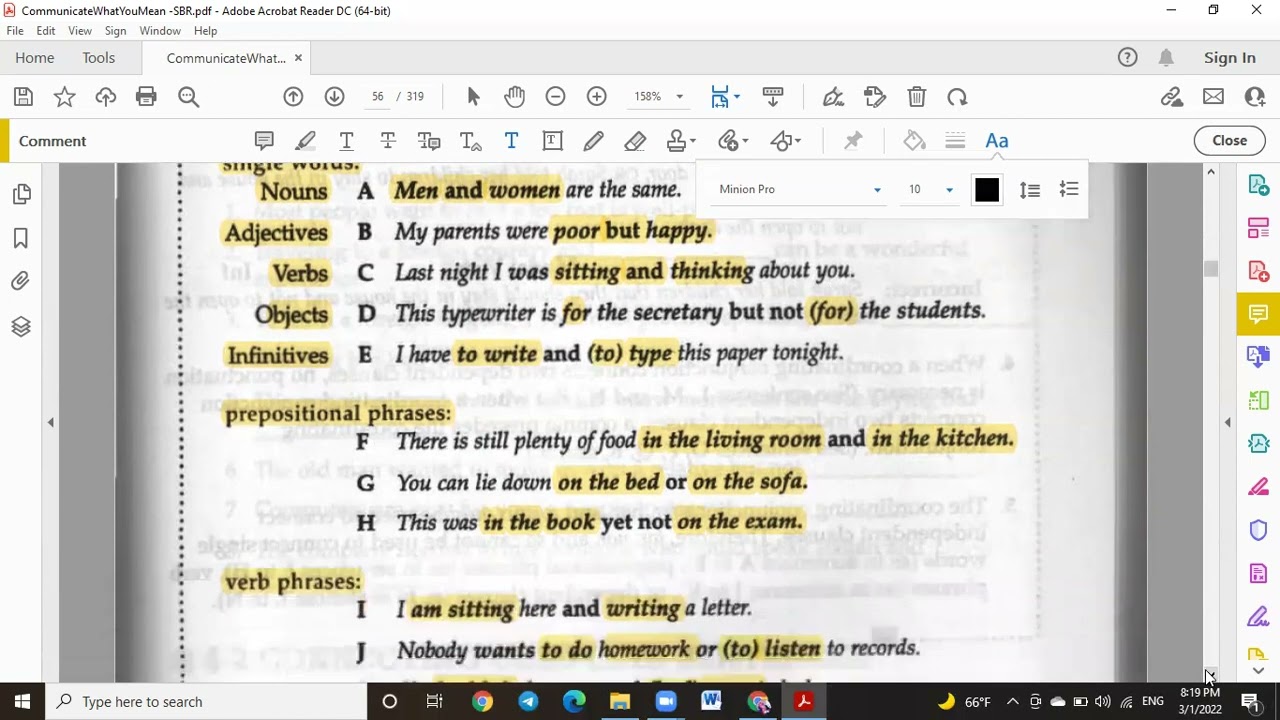The width and height of the screenshot is (1280, 720).
Task: Switch to the Home tab
Action: 35,58
